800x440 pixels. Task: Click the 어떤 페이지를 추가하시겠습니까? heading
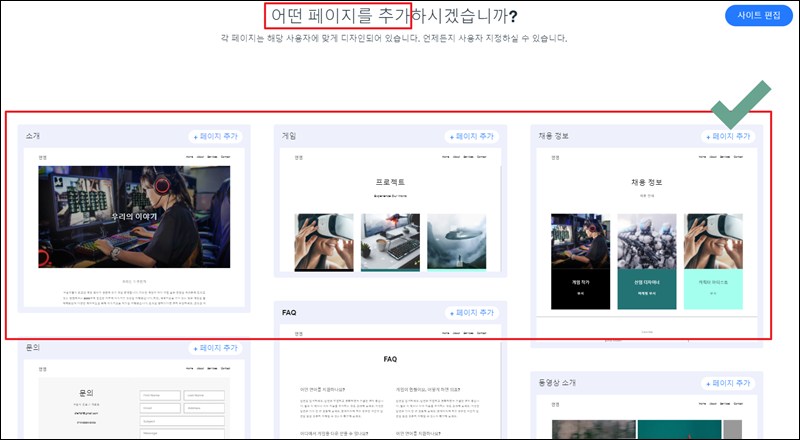pyautogui.click(x=394, y=16)
